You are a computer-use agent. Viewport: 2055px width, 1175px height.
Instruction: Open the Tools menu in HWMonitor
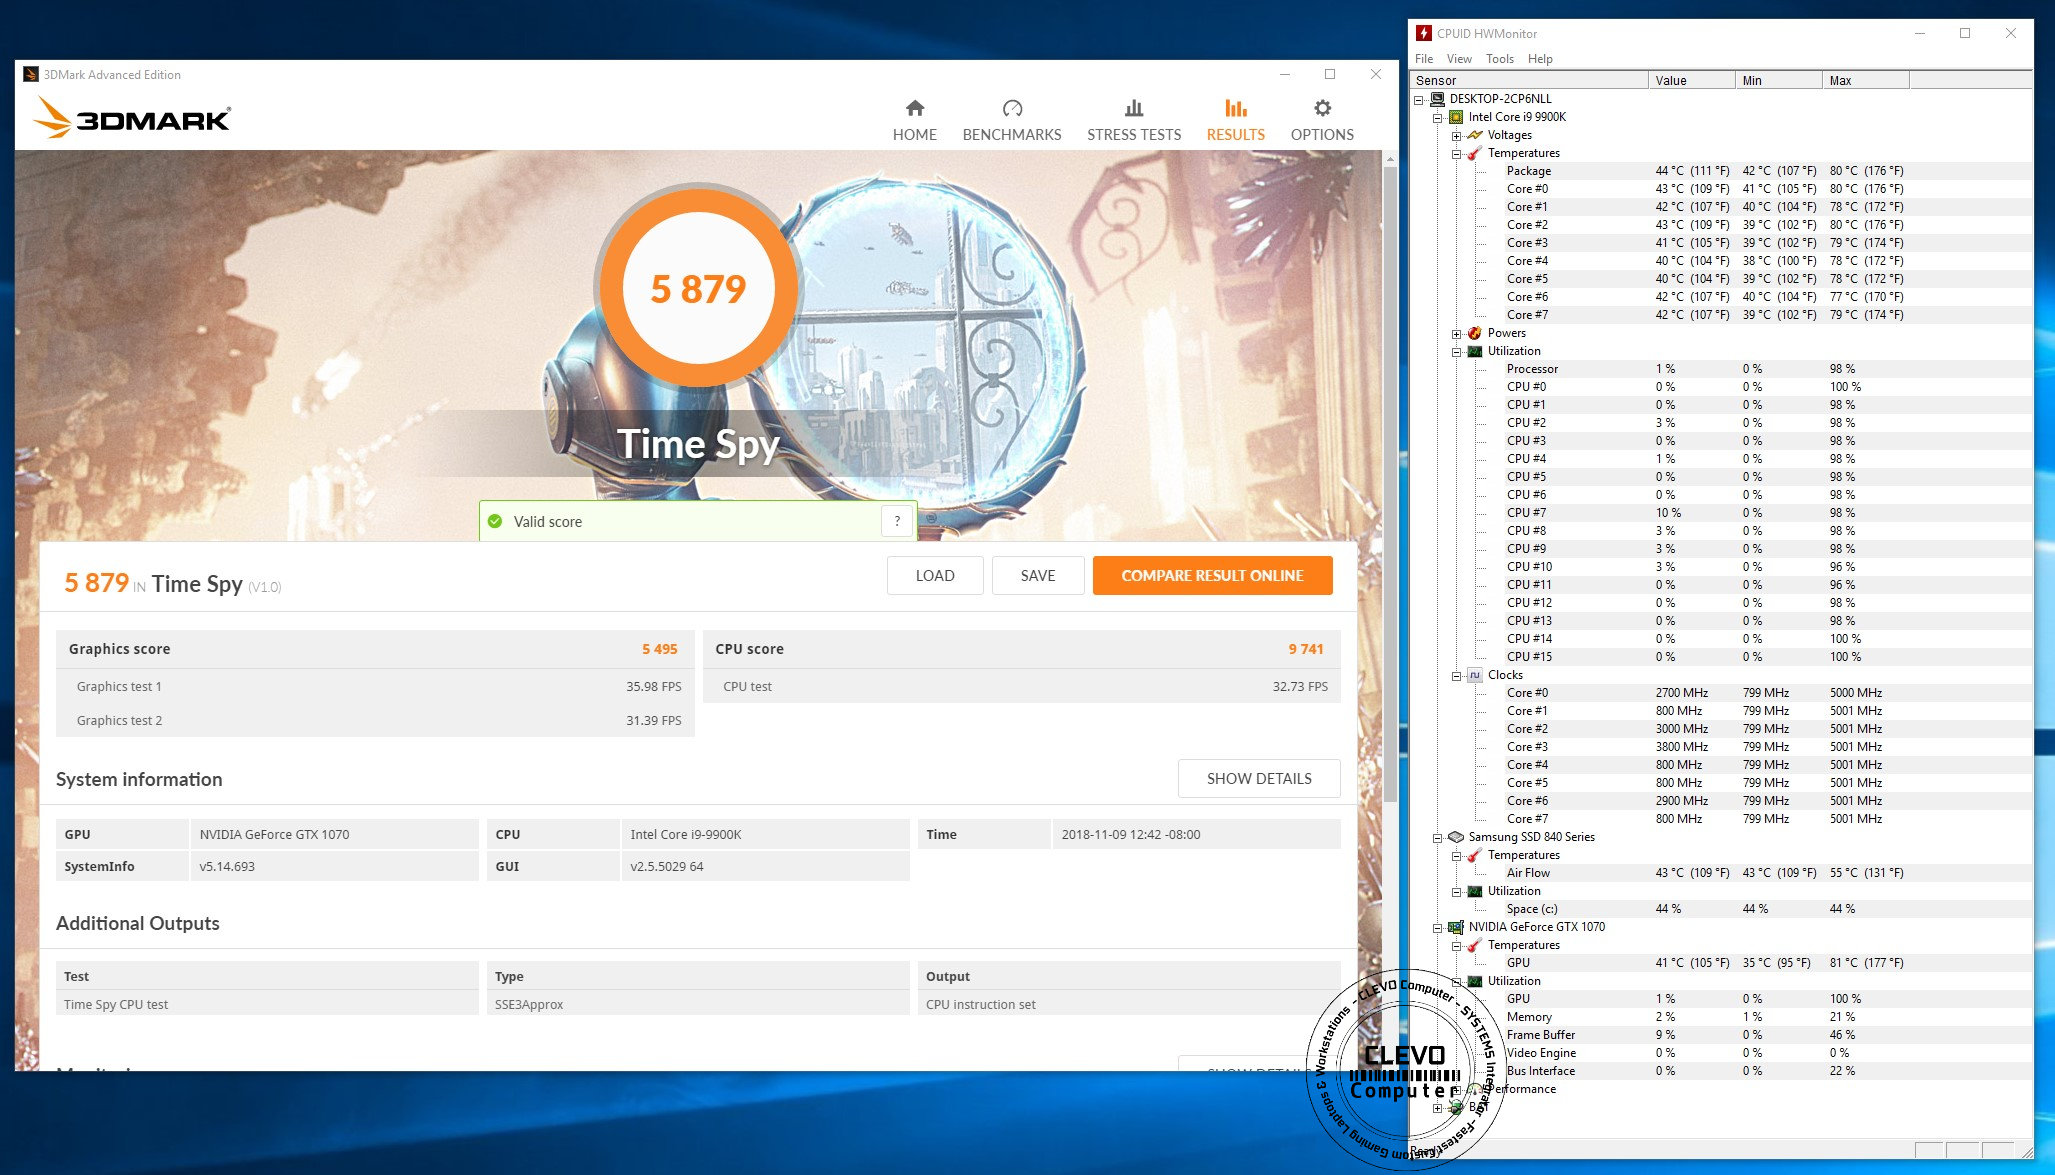tap(1499, 59)
